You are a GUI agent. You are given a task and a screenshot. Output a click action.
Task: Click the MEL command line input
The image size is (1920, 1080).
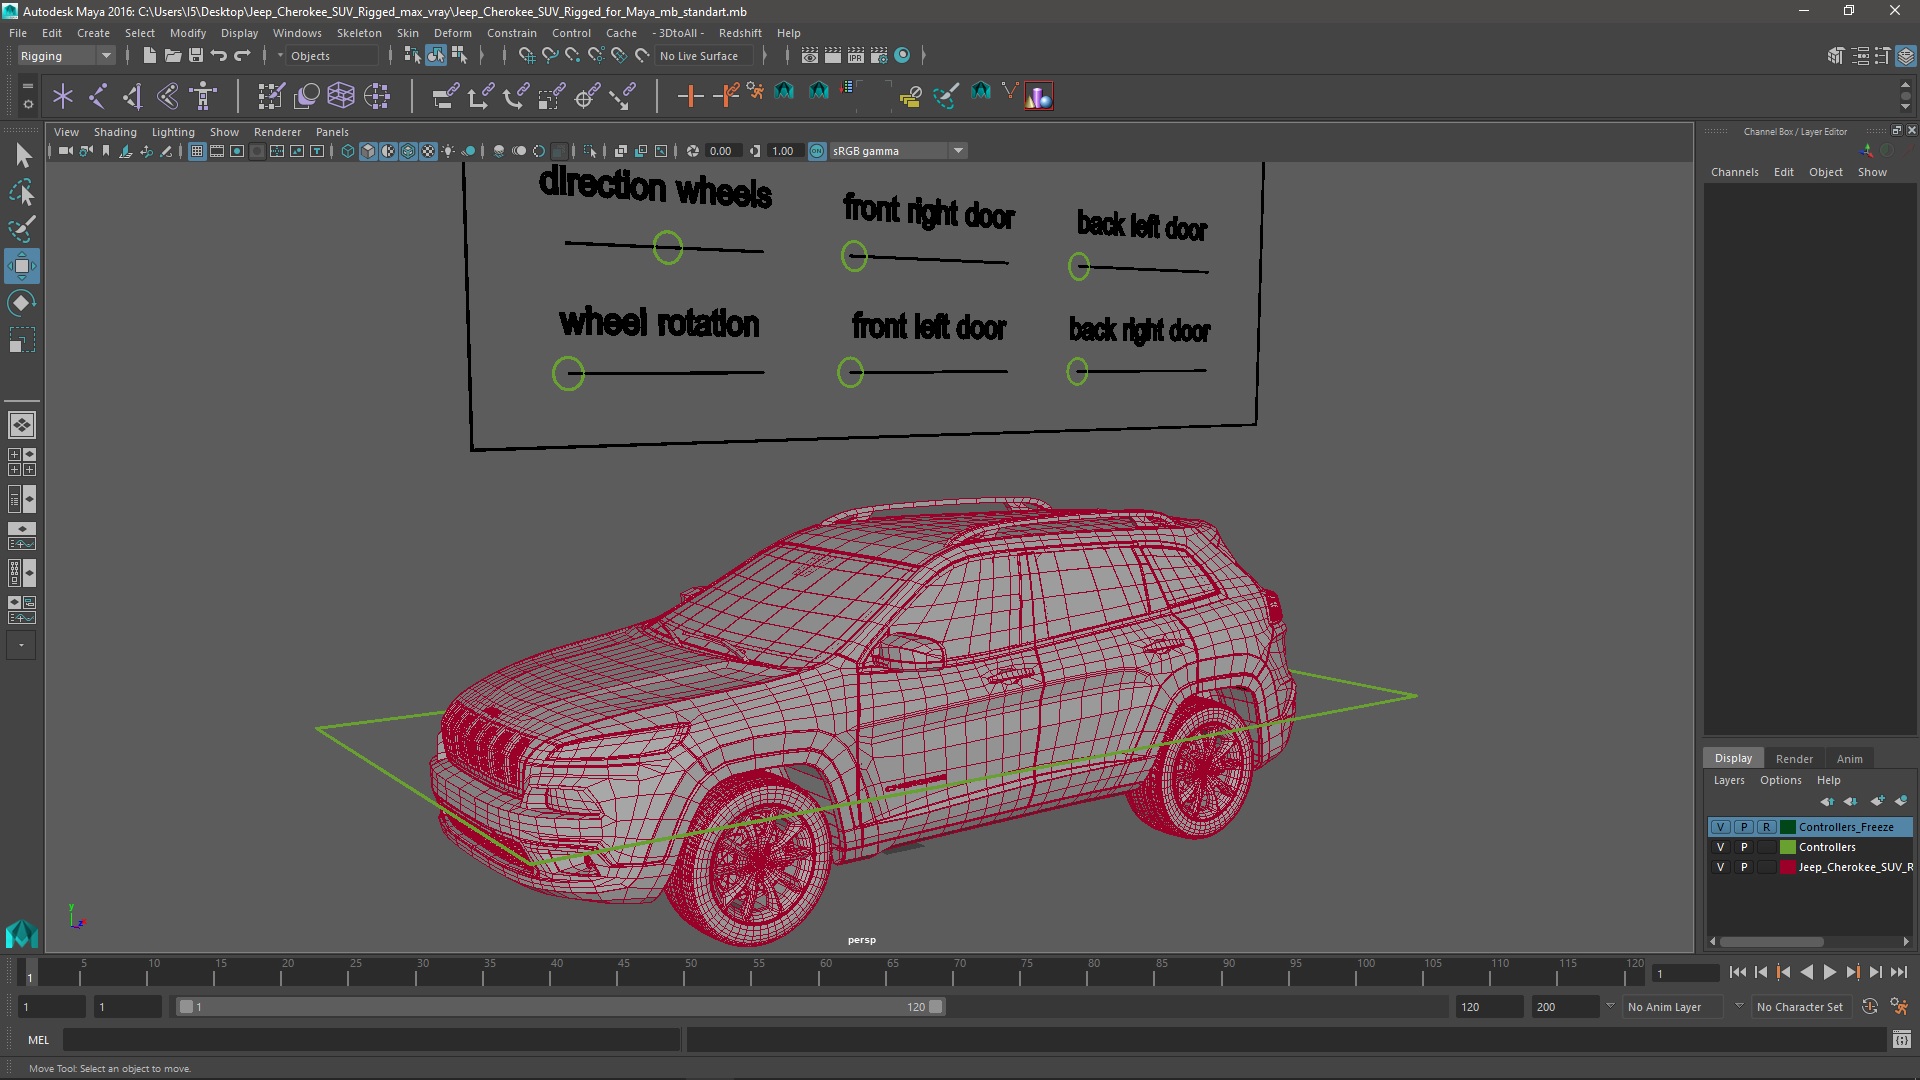[x=371, y=1040]
